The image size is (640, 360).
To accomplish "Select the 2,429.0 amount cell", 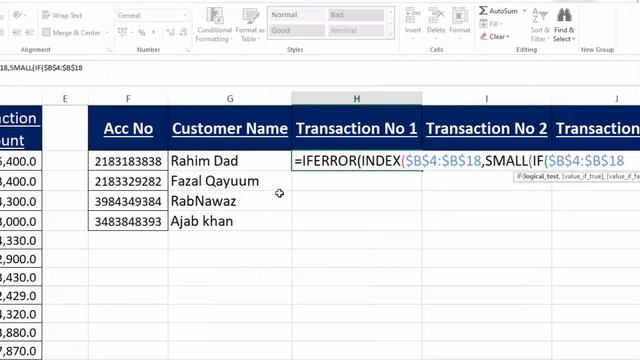I will point(20,296).
